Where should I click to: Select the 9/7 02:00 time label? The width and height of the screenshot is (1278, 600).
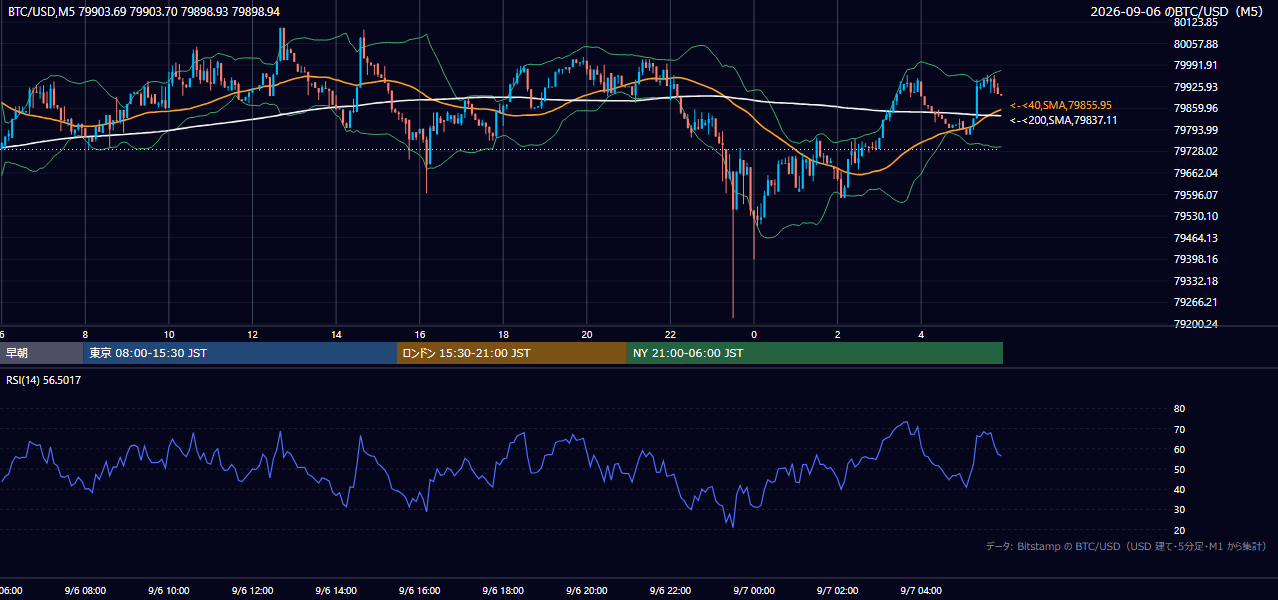tap(837, 591)
